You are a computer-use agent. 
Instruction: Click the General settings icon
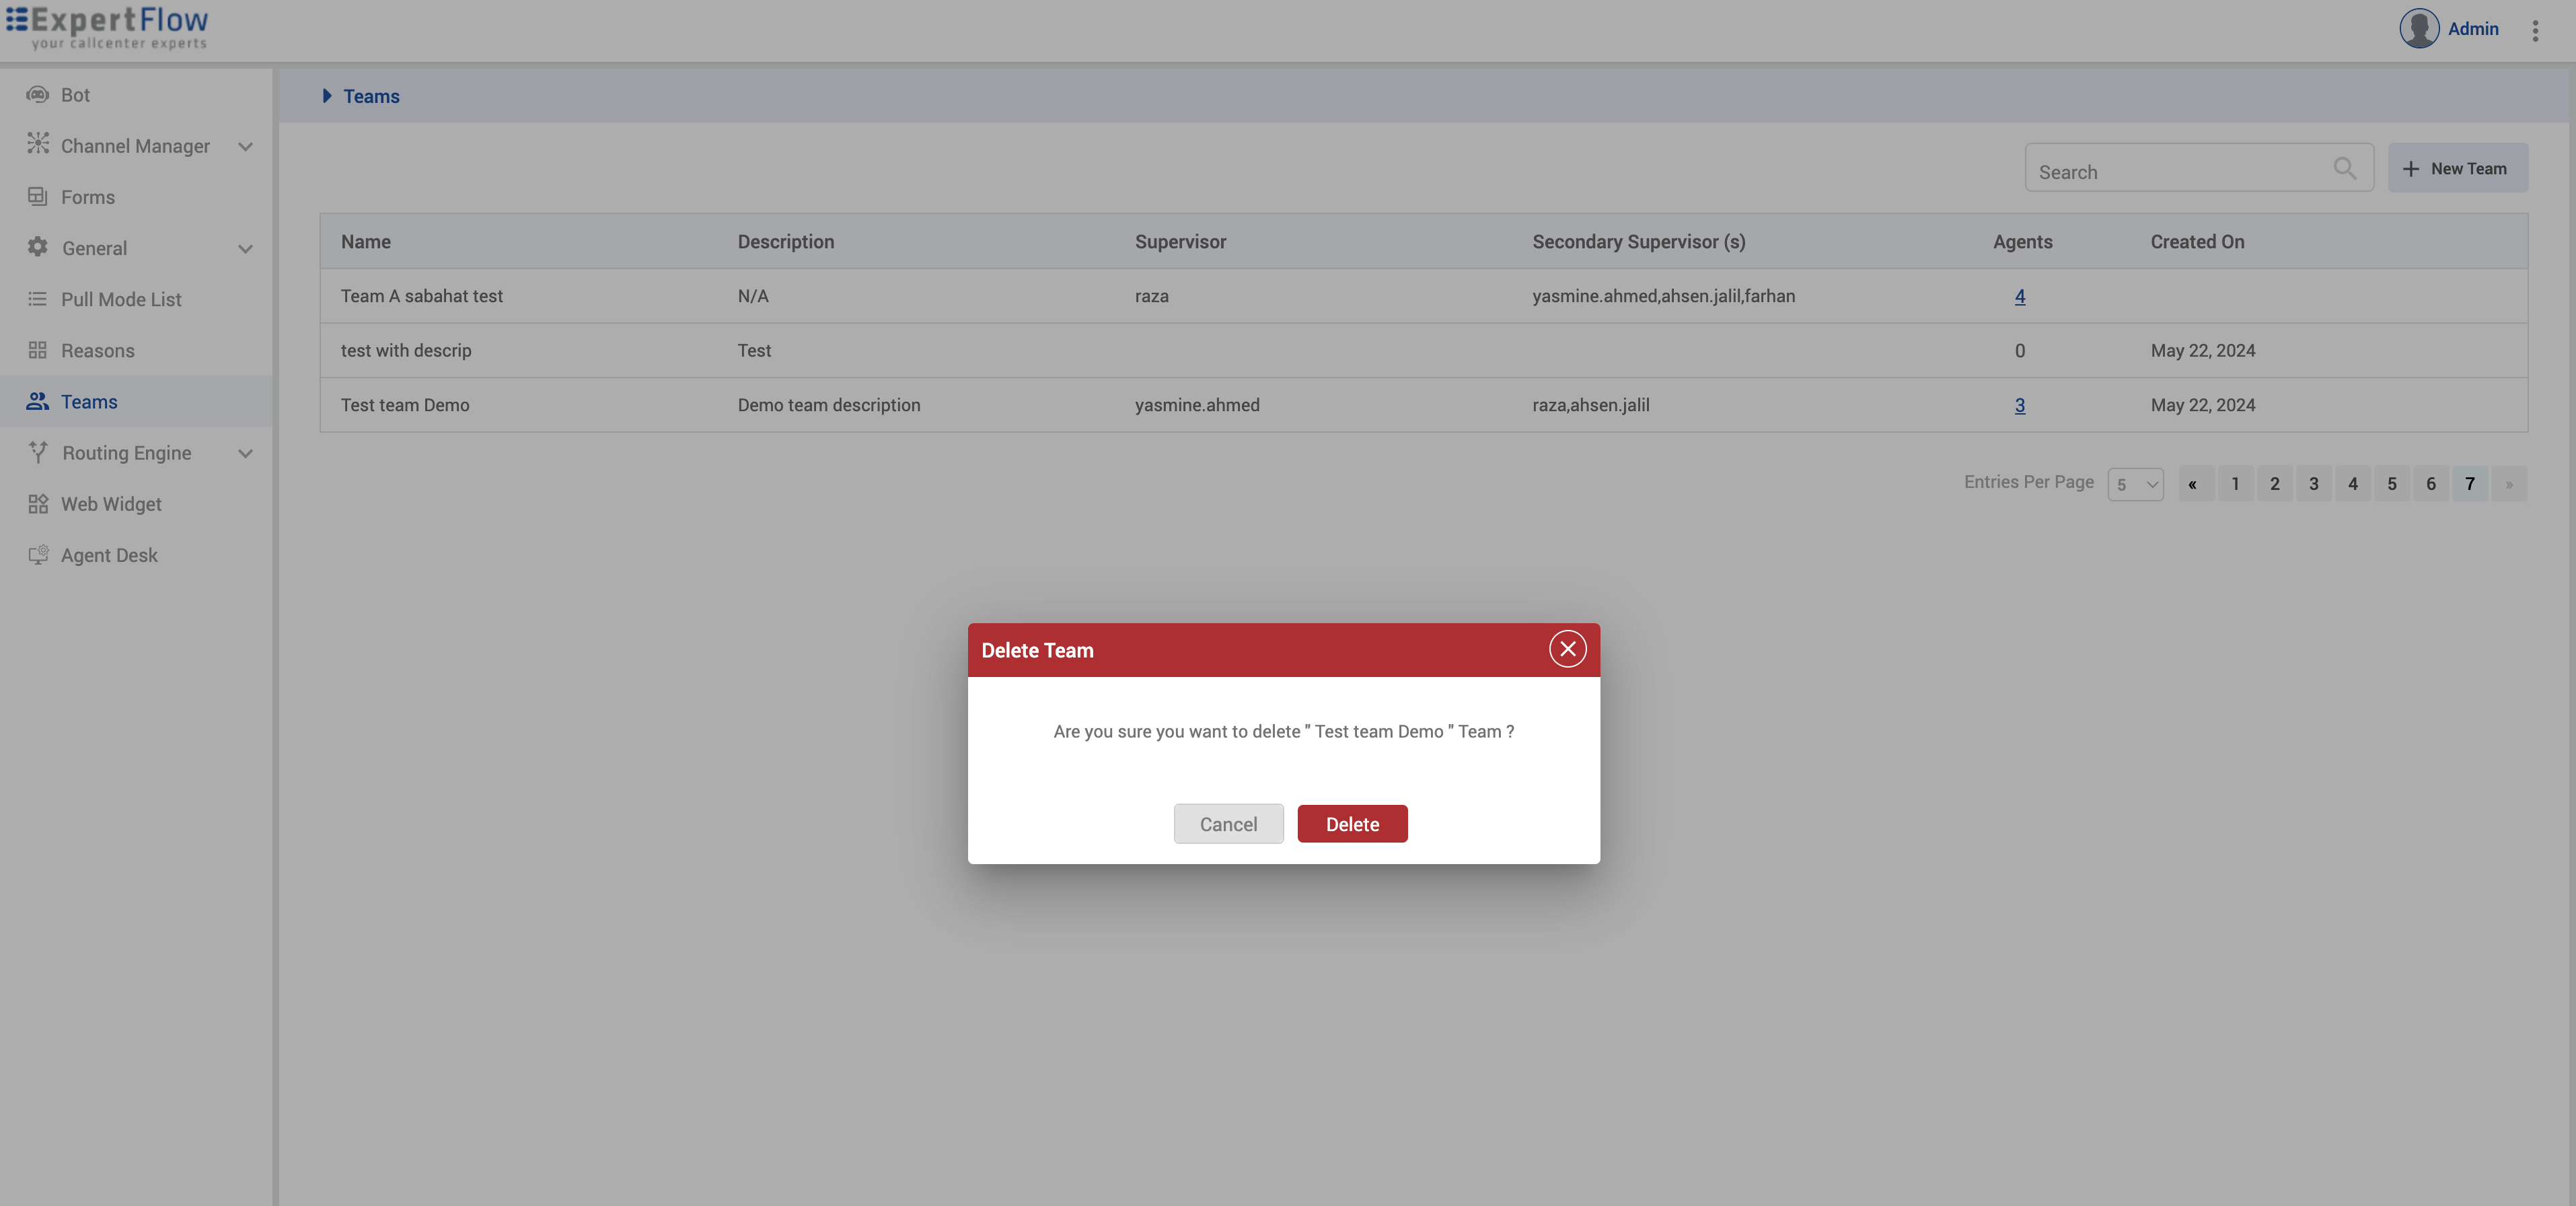pos(36,248)
